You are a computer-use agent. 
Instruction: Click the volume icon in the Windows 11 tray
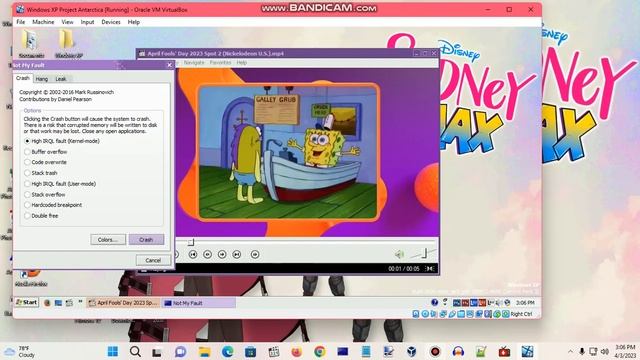(x=605, y=351)
